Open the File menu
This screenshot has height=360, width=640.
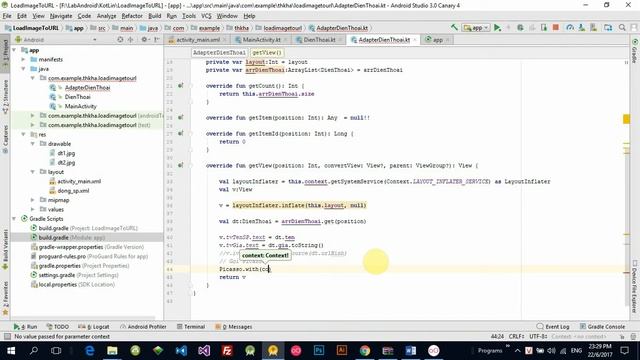coord(7,16)
